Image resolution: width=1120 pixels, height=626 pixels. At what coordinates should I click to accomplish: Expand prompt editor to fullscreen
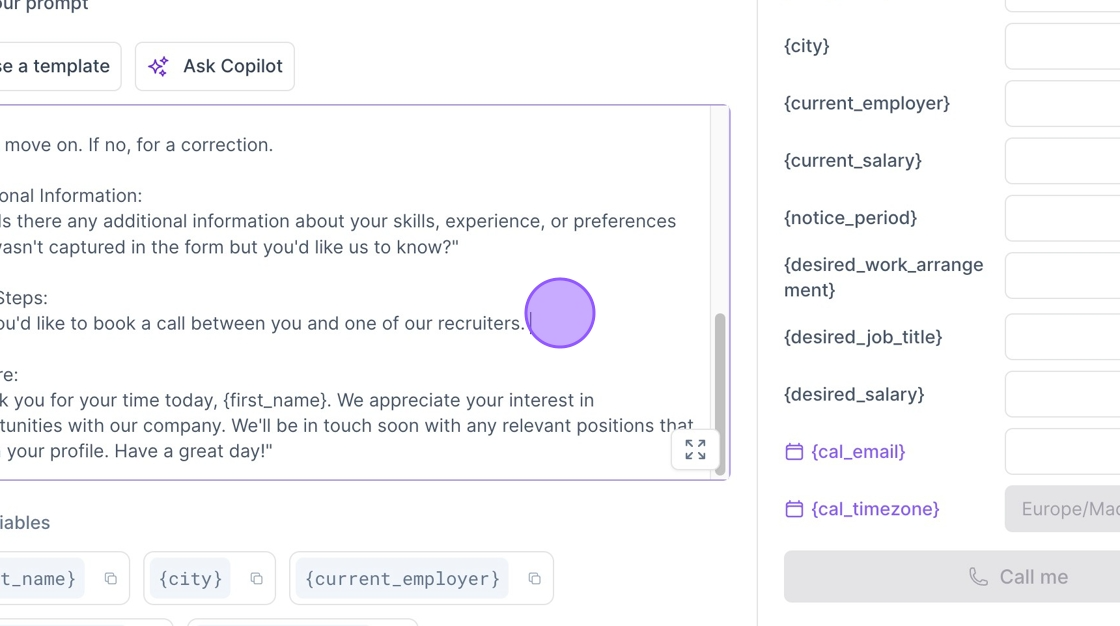[695, 450]
